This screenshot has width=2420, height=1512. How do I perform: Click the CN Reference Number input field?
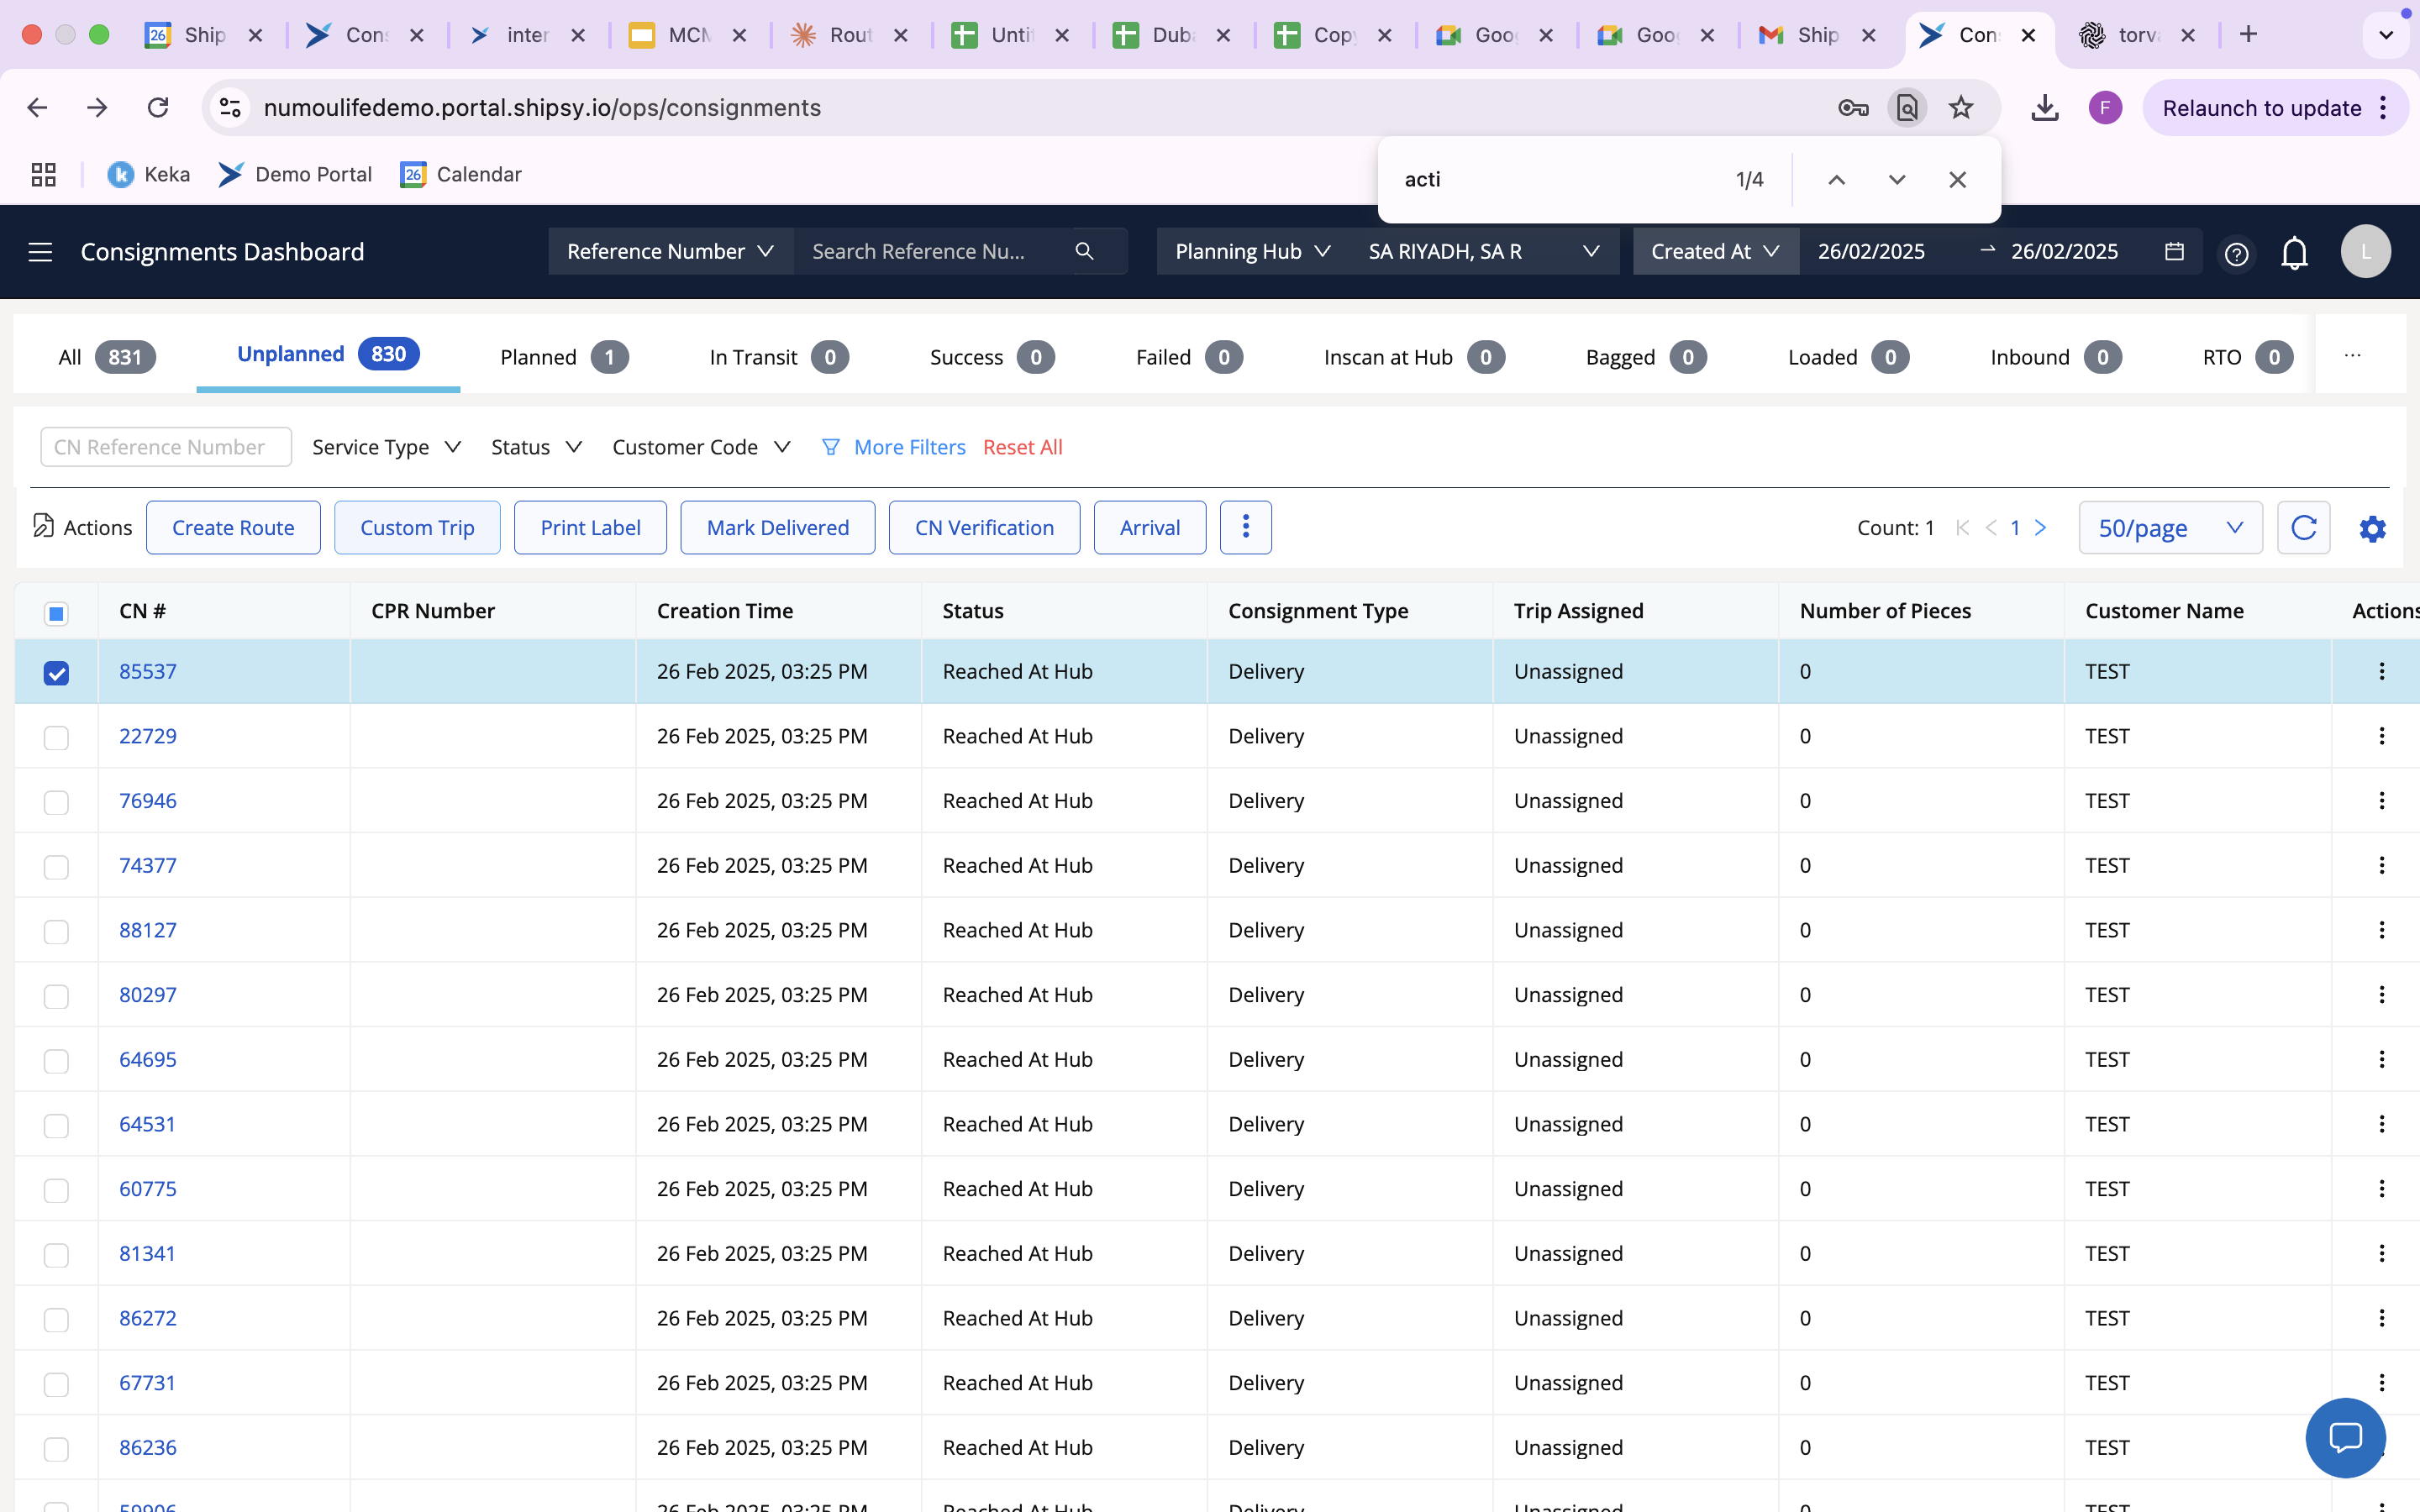pos(166,447)
